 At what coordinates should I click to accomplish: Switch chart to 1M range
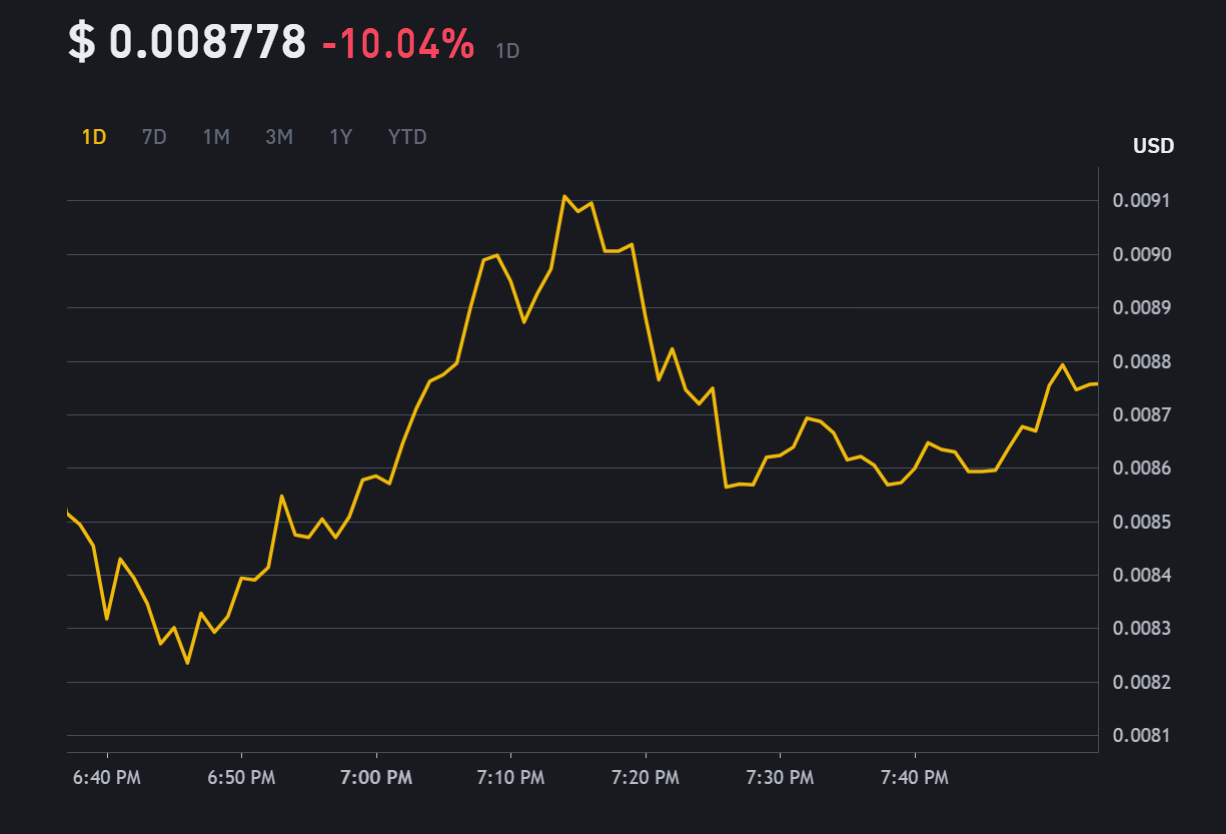pos(216,137)
